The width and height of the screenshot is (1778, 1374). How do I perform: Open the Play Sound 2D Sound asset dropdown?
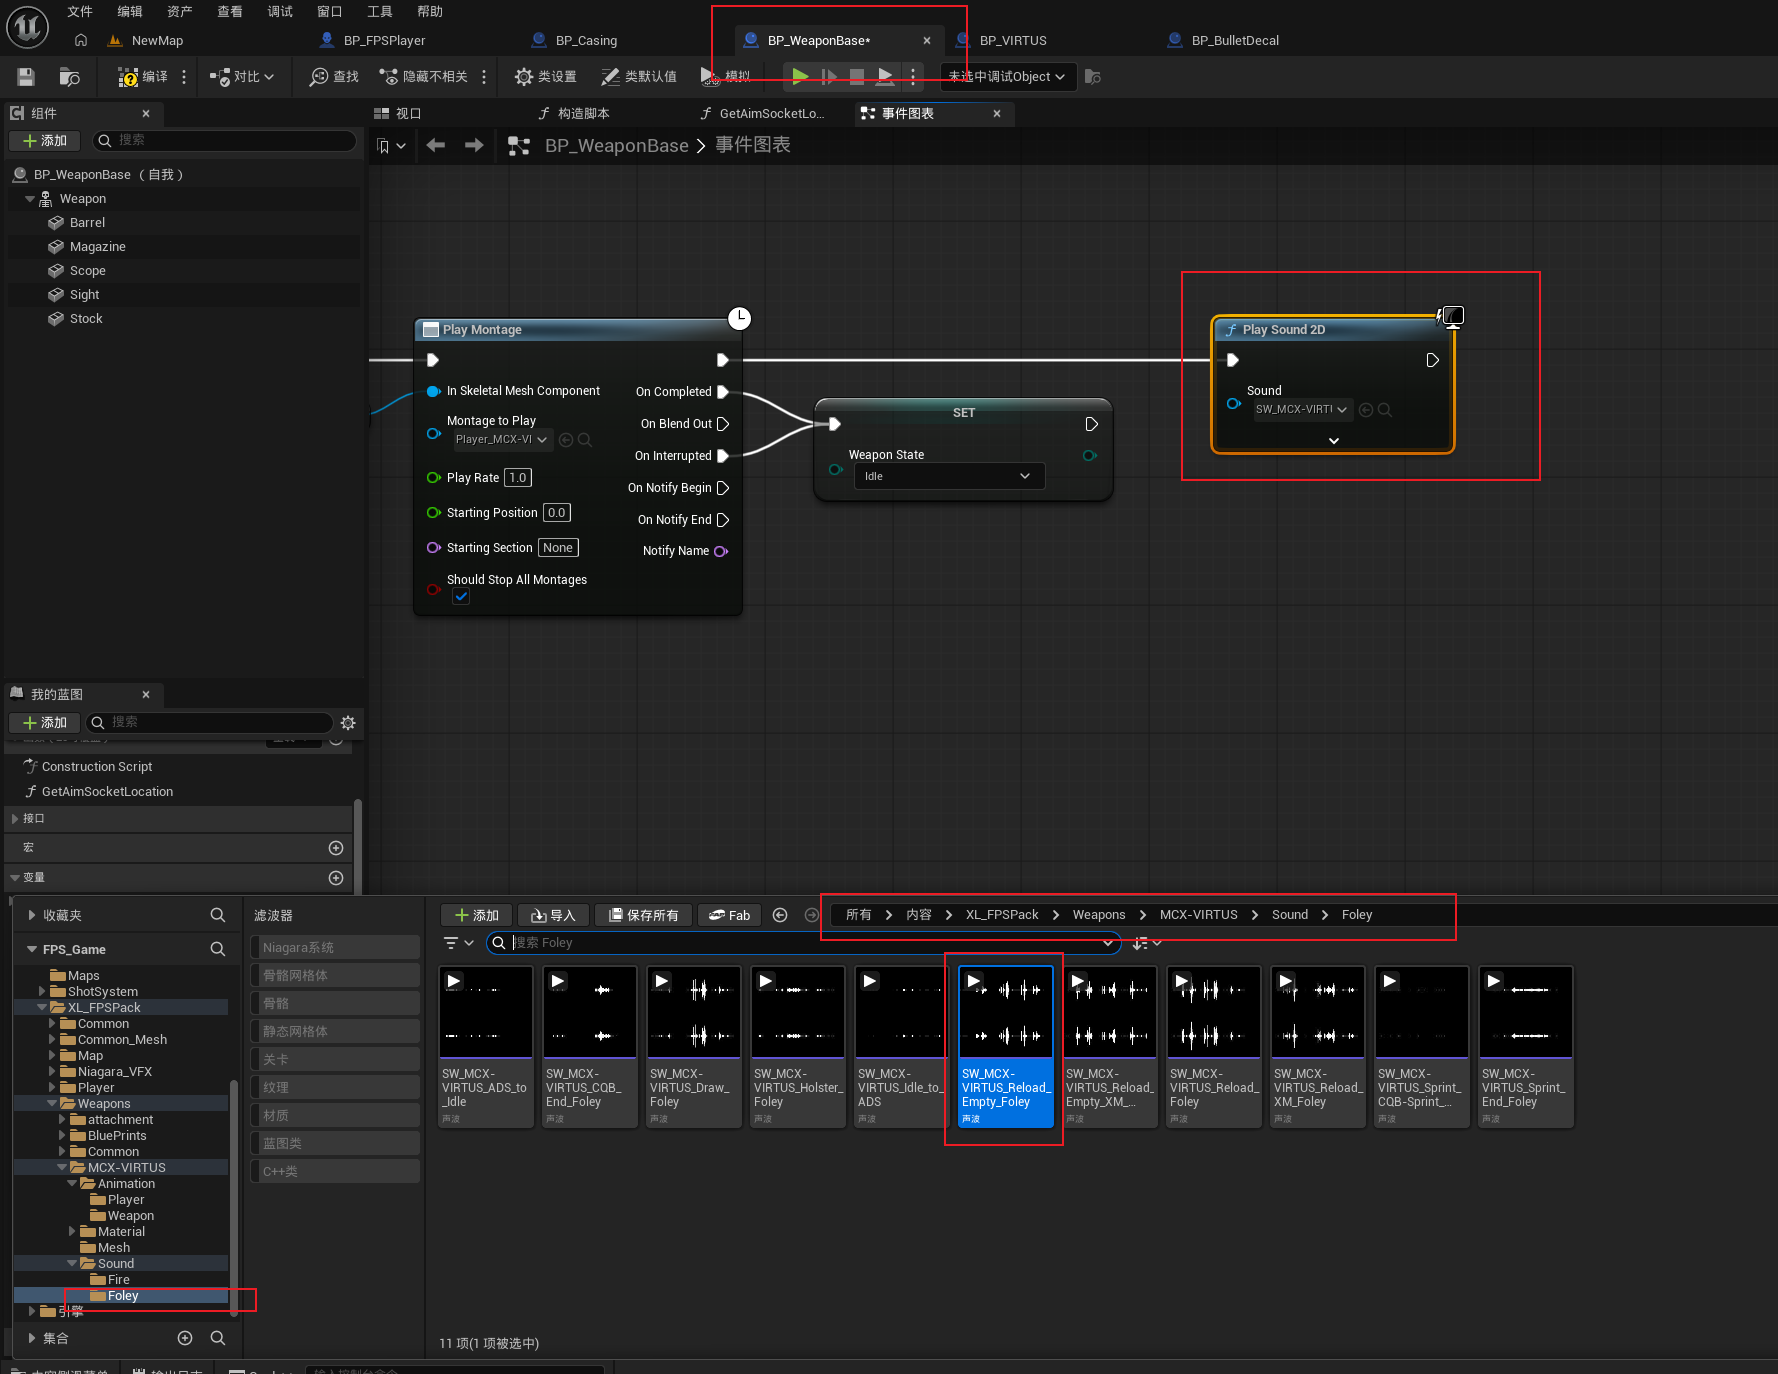pos(1302,409)
